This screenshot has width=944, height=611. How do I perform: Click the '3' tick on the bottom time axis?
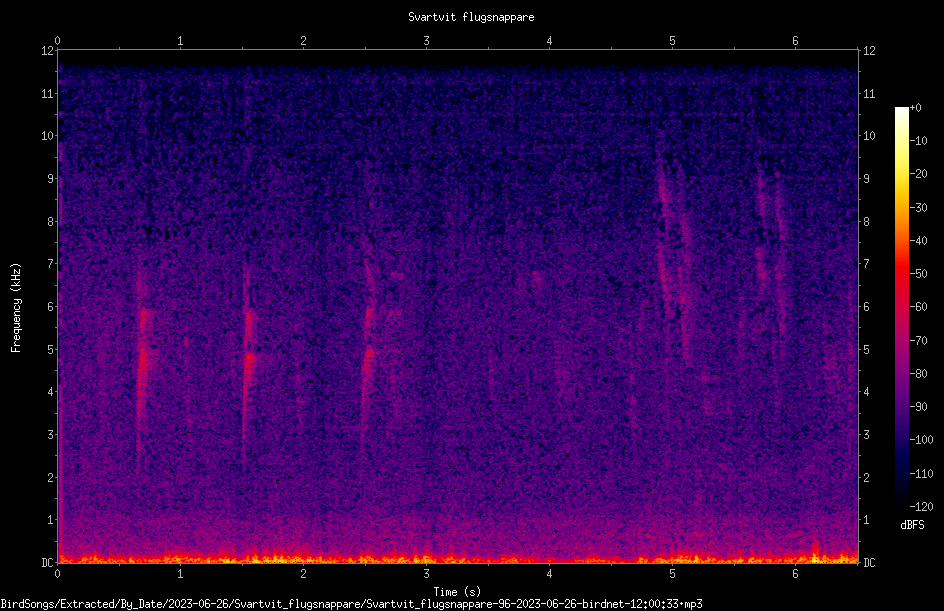tap(426, 574)
